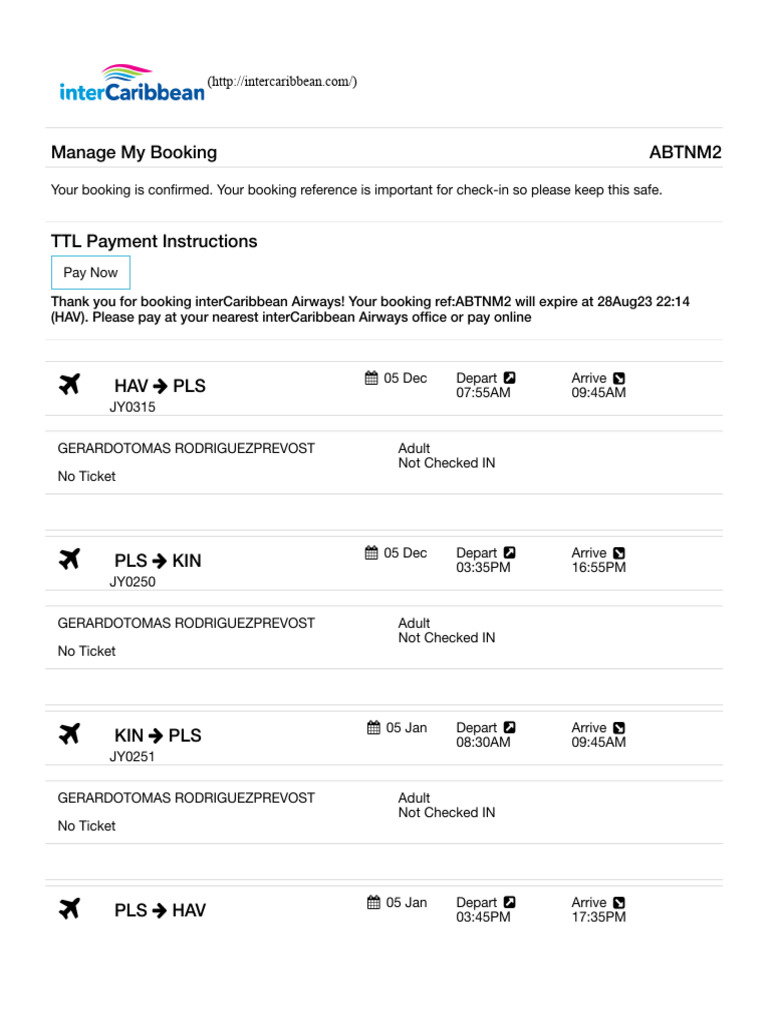Viewport: 768px width, 1024px height.
Task: Click the Arrive icon at 16:55PM flight
Action: tap(619, 553)
